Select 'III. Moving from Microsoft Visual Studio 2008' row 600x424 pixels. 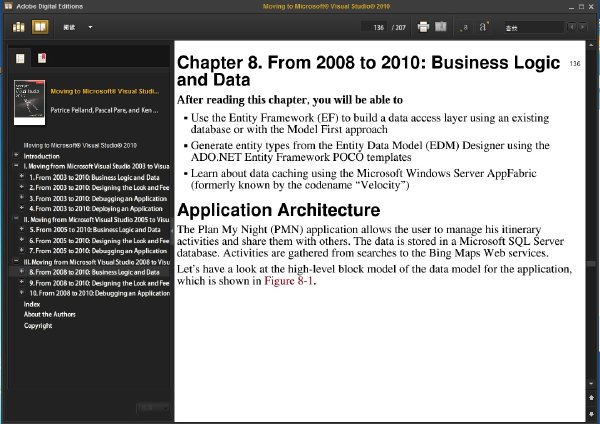point(96,262)
